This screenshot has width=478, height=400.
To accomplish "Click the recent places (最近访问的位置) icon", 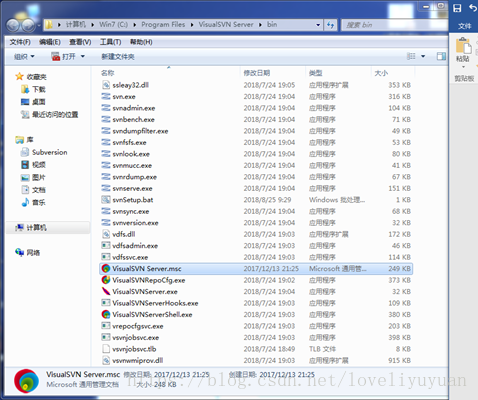I will pos(25,115).
